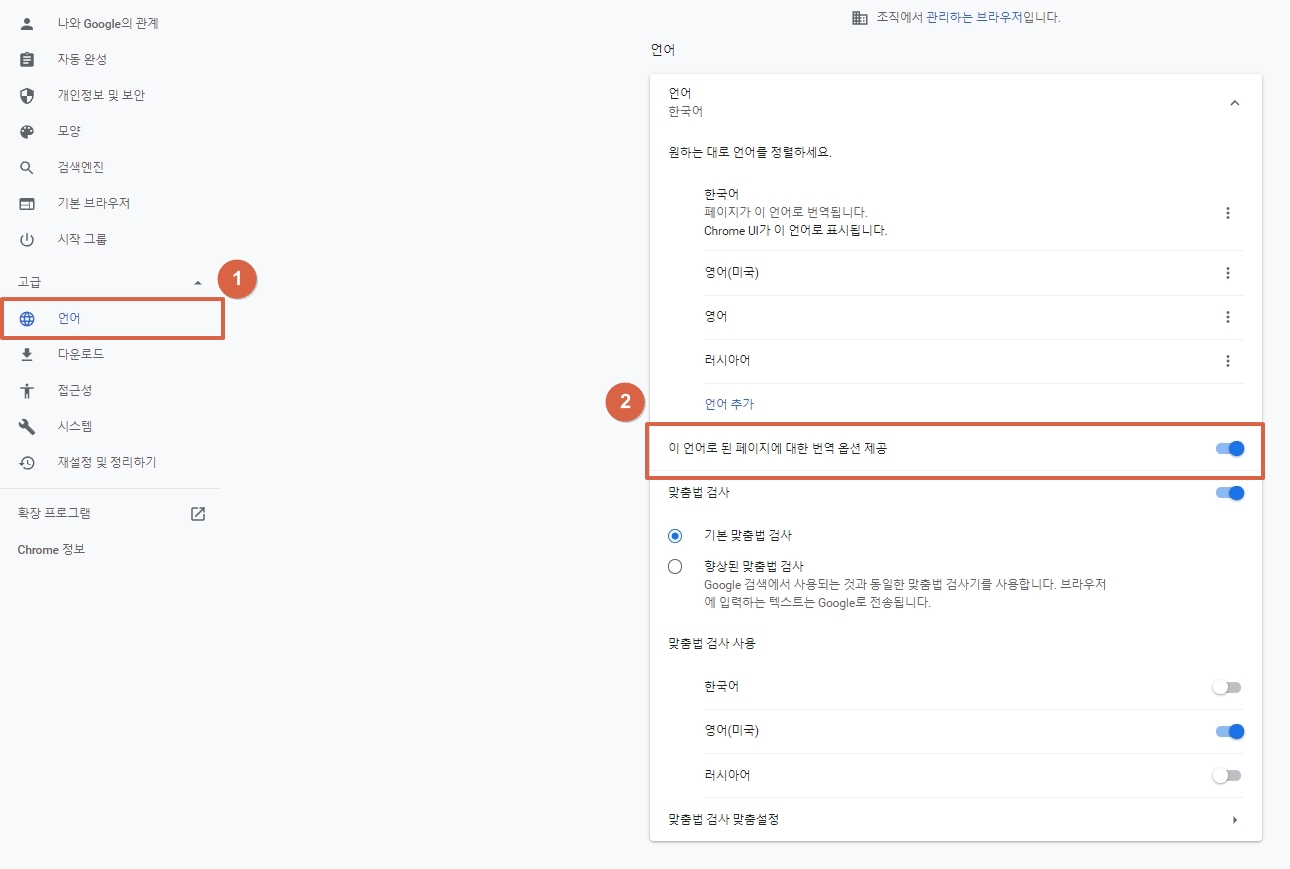Open Chrome 정보 page
Screen dimensions: 1290x869
click(x=51, y=550)
